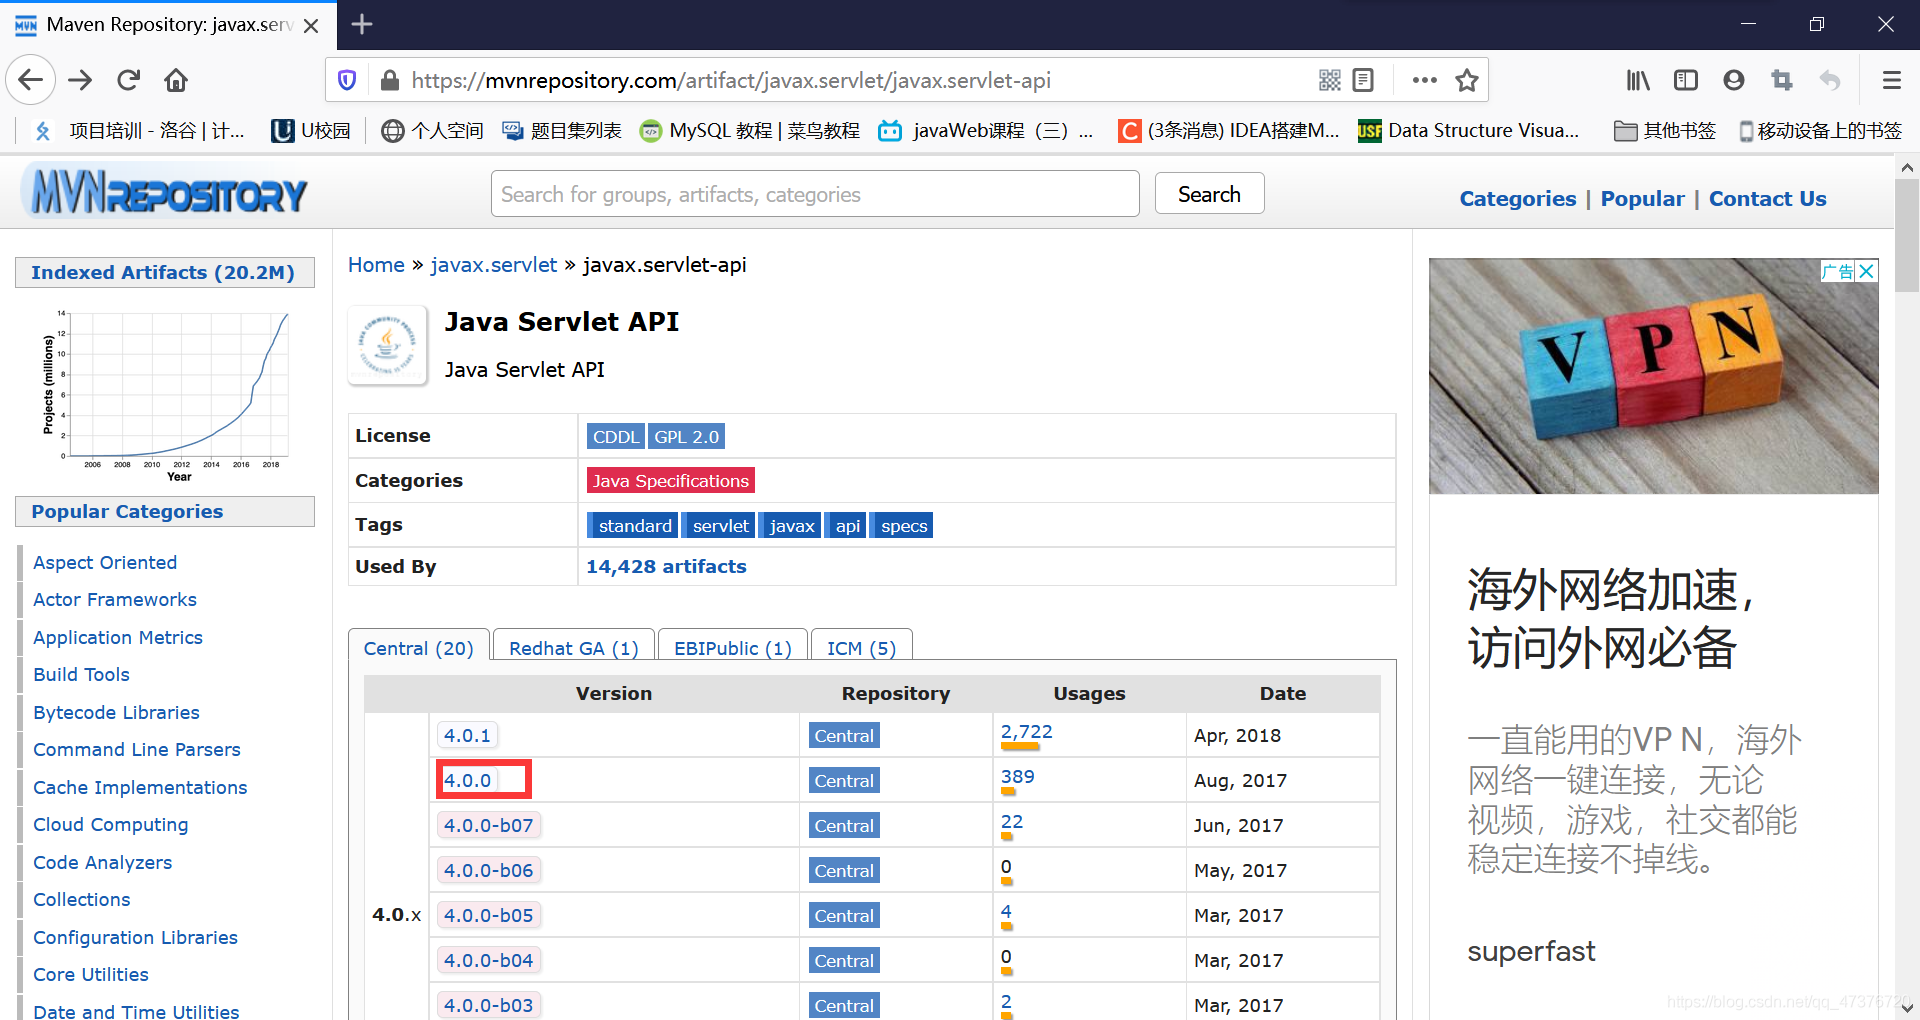
Task: Go back to the previous page
Action: pyautogui.click(x=30, y=80)
